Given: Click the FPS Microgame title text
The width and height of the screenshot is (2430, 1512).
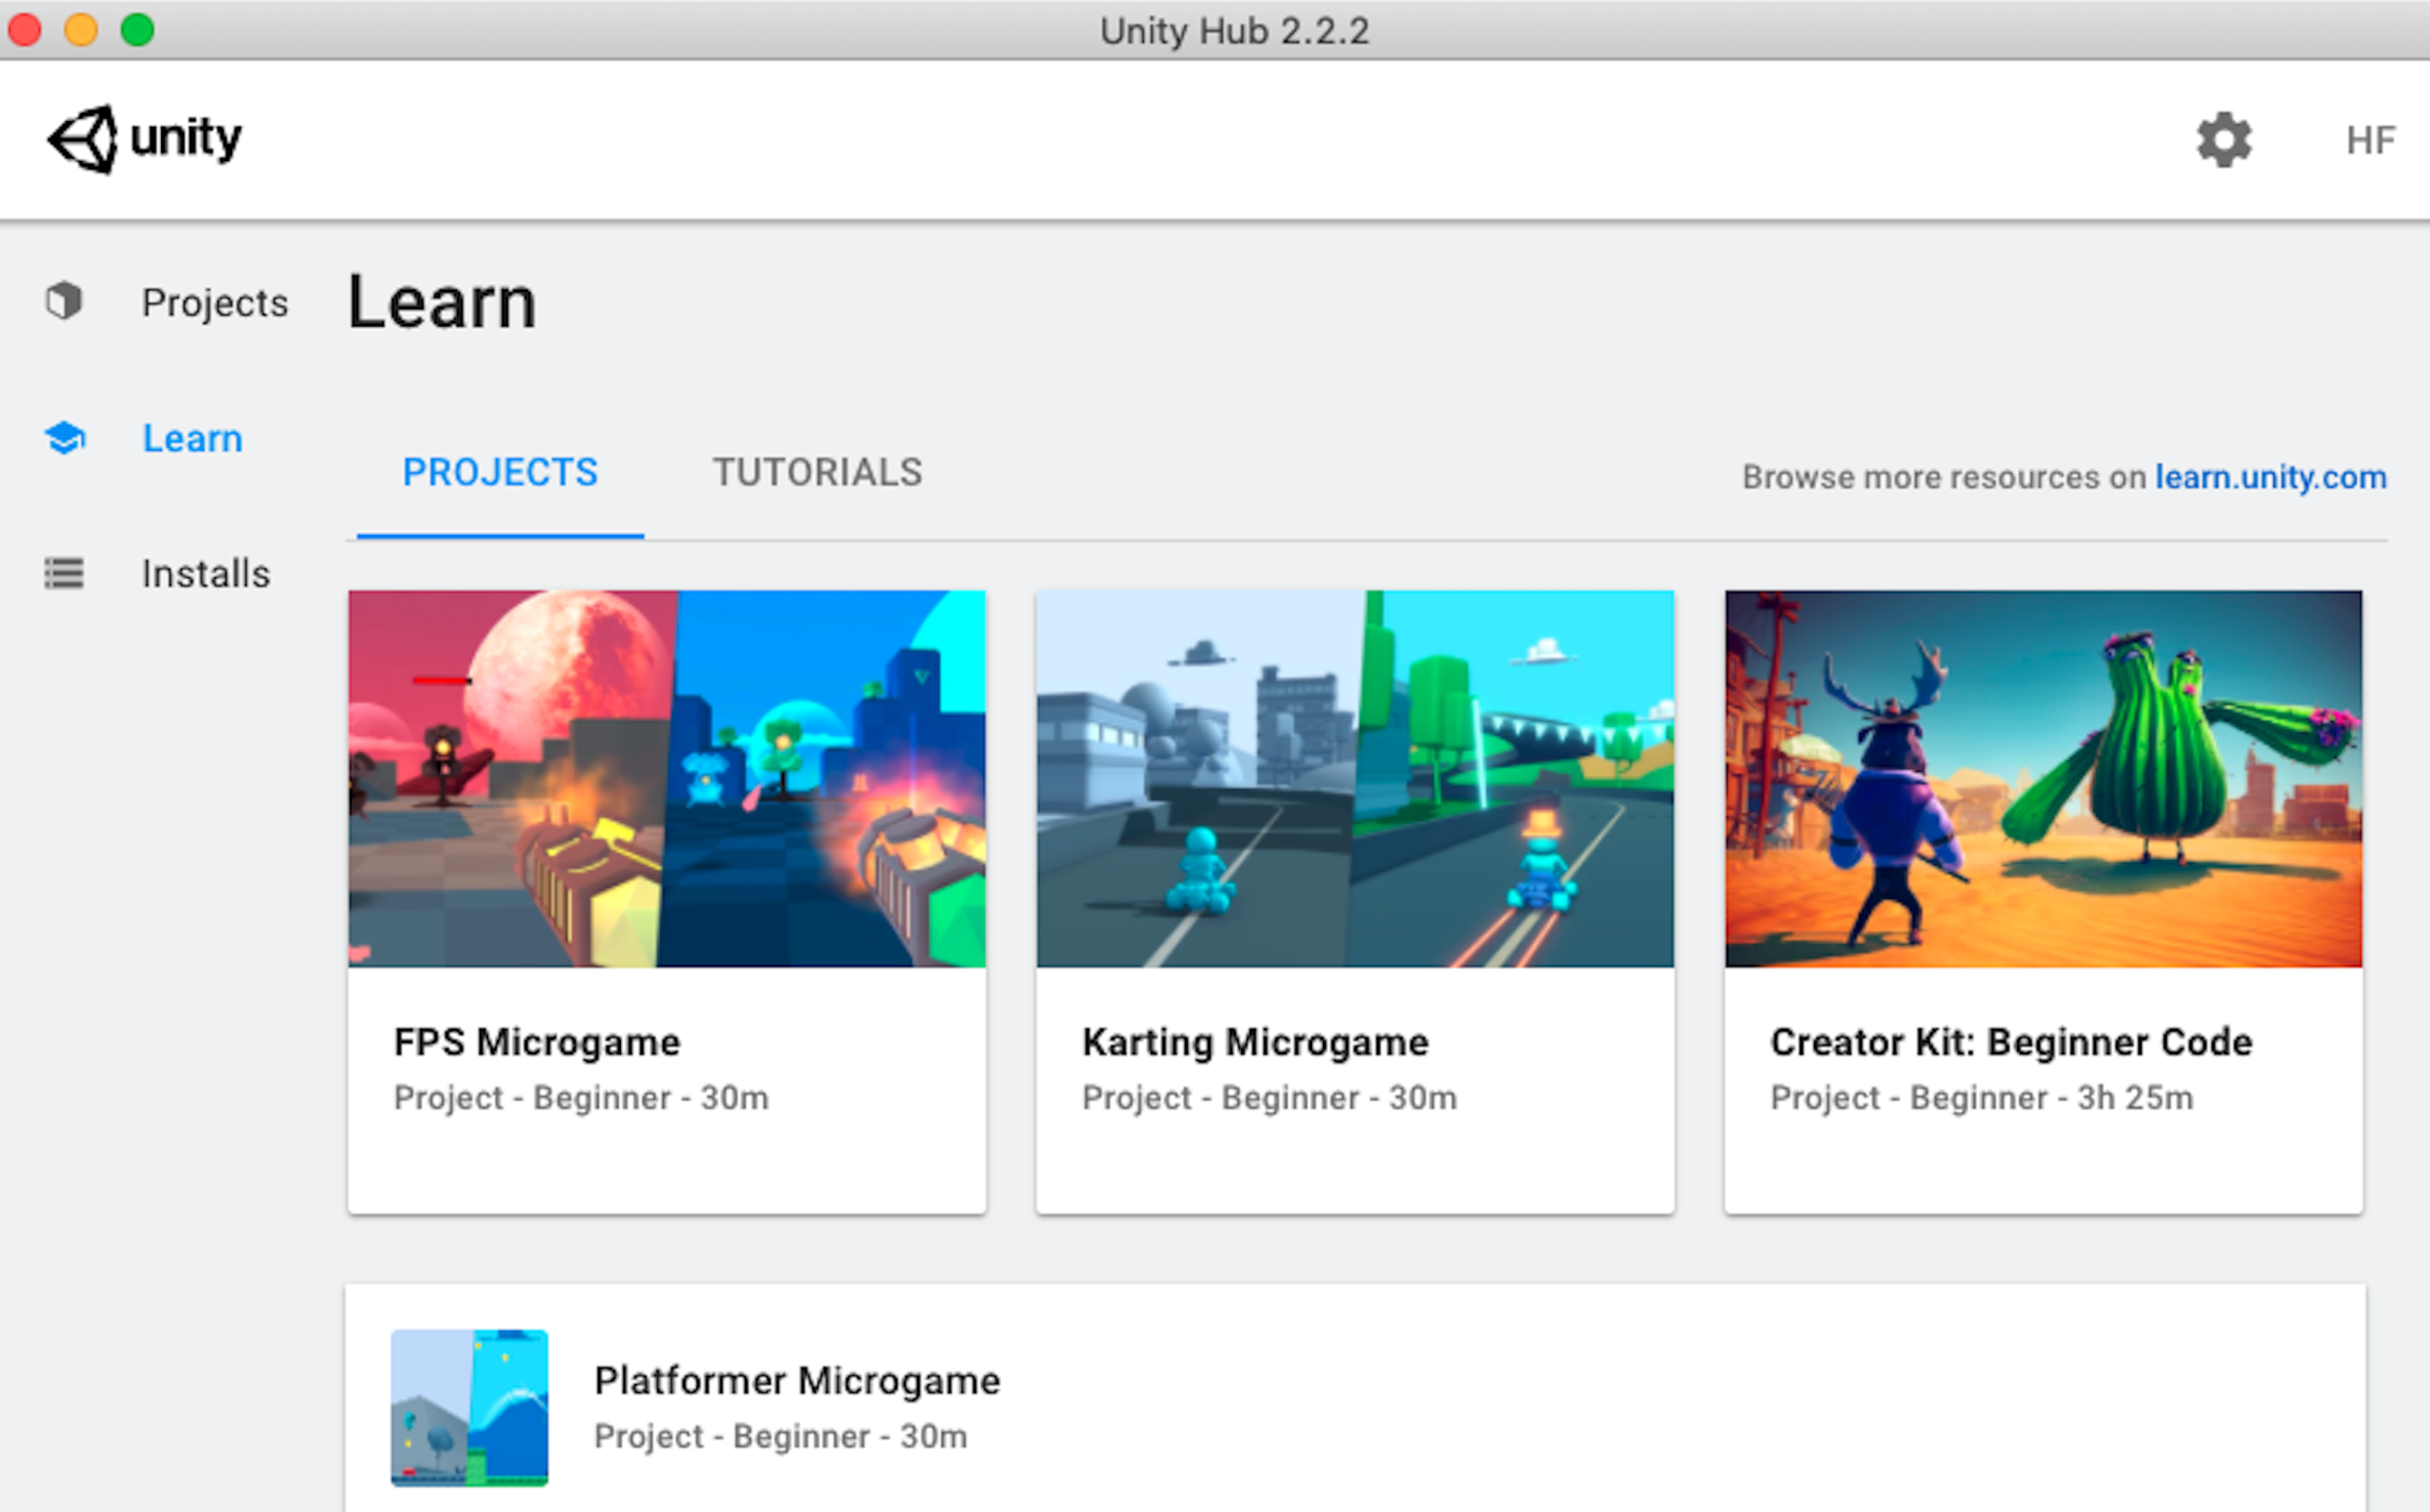Looking at the screenshot, I should 537,1042.
